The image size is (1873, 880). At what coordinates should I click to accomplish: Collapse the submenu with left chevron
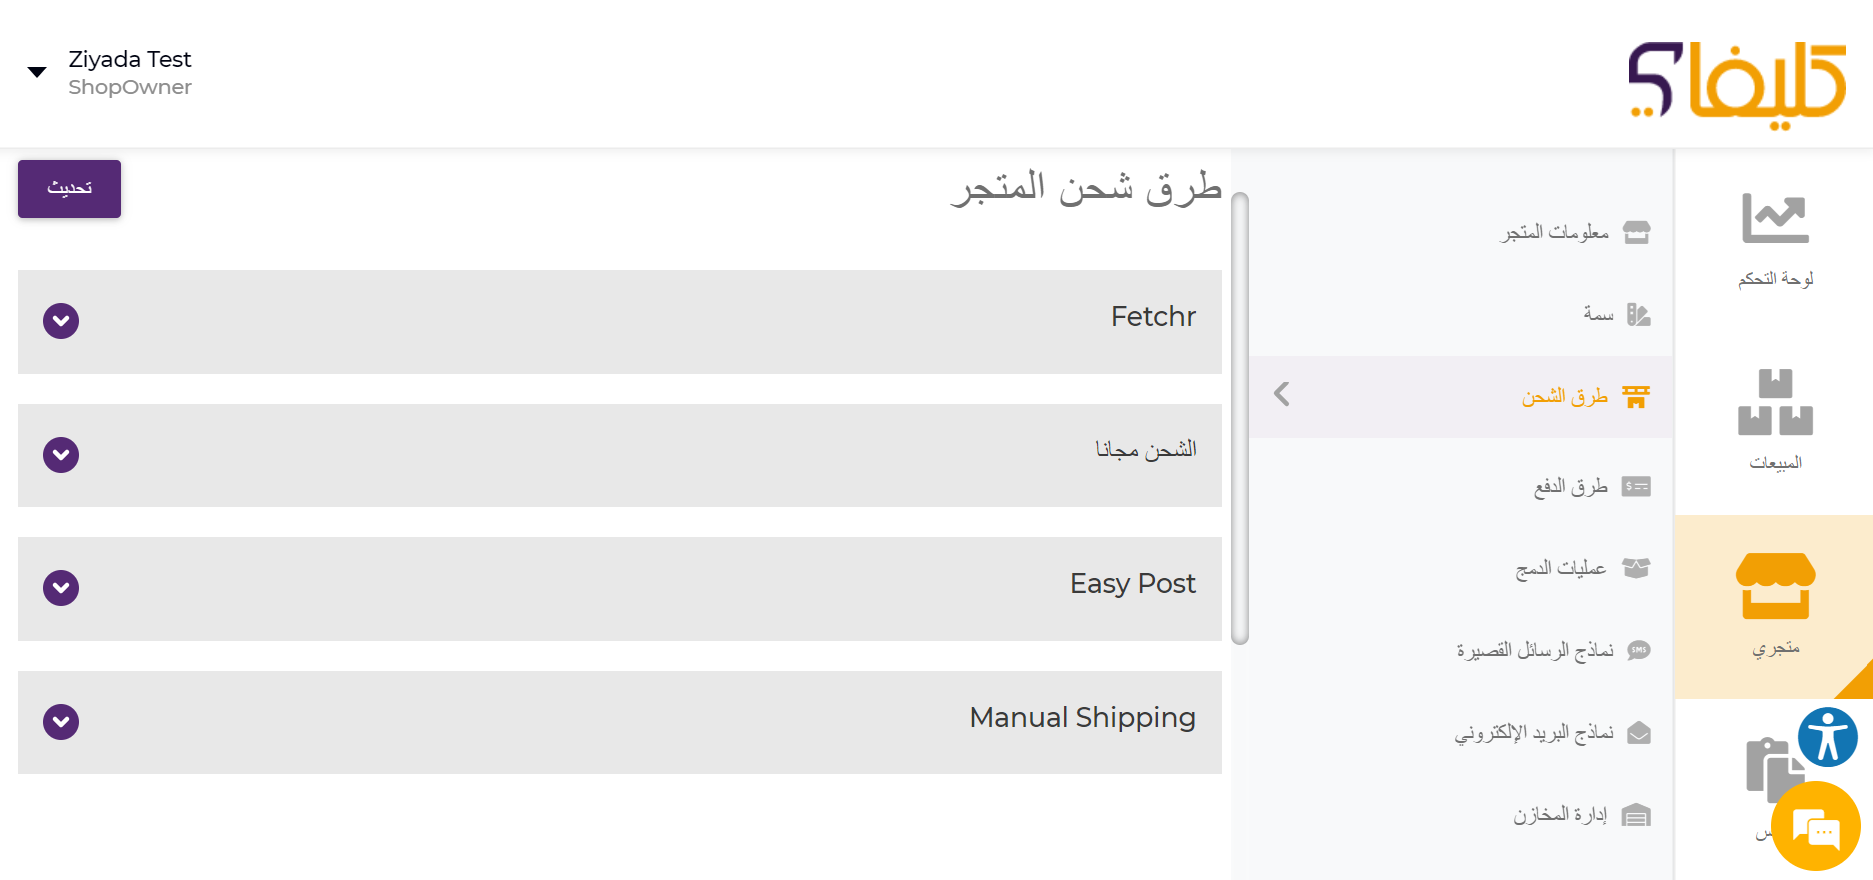pyautogui.click(x=1282, y=394)
